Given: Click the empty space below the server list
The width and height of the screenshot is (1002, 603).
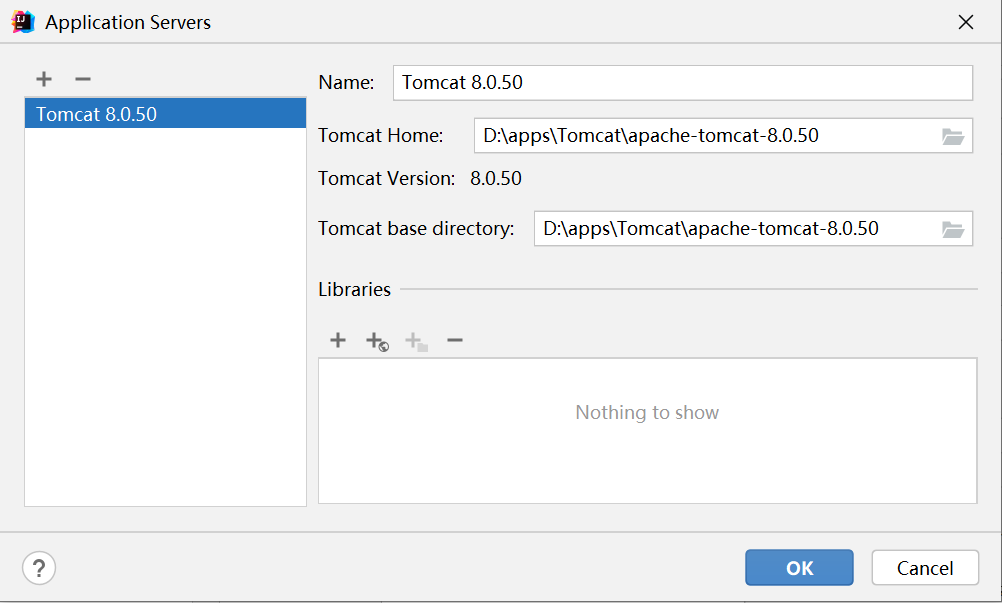Looking at the screenshot, I should click(165, 320).
